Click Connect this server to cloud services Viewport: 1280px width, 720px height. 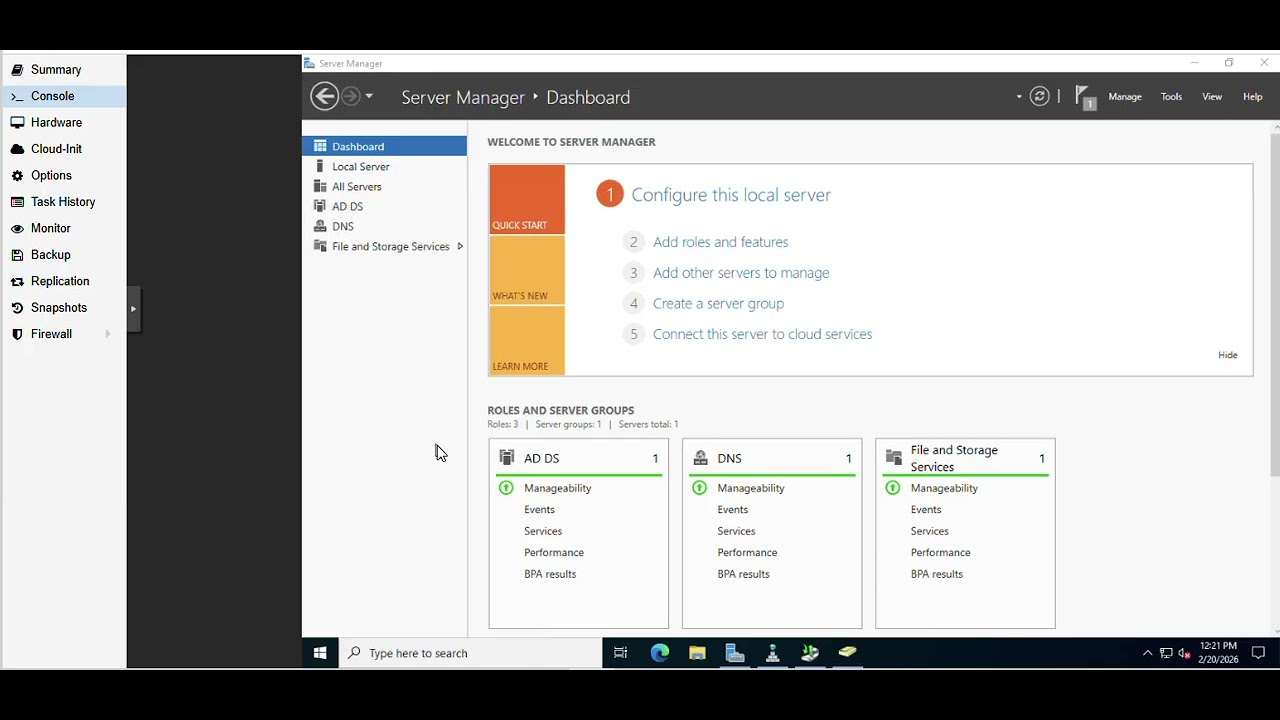(x=762, y=334)
